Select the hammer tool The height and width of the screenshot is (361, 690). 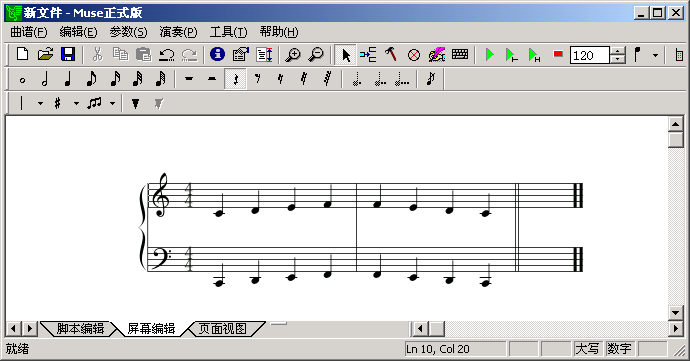391,55
